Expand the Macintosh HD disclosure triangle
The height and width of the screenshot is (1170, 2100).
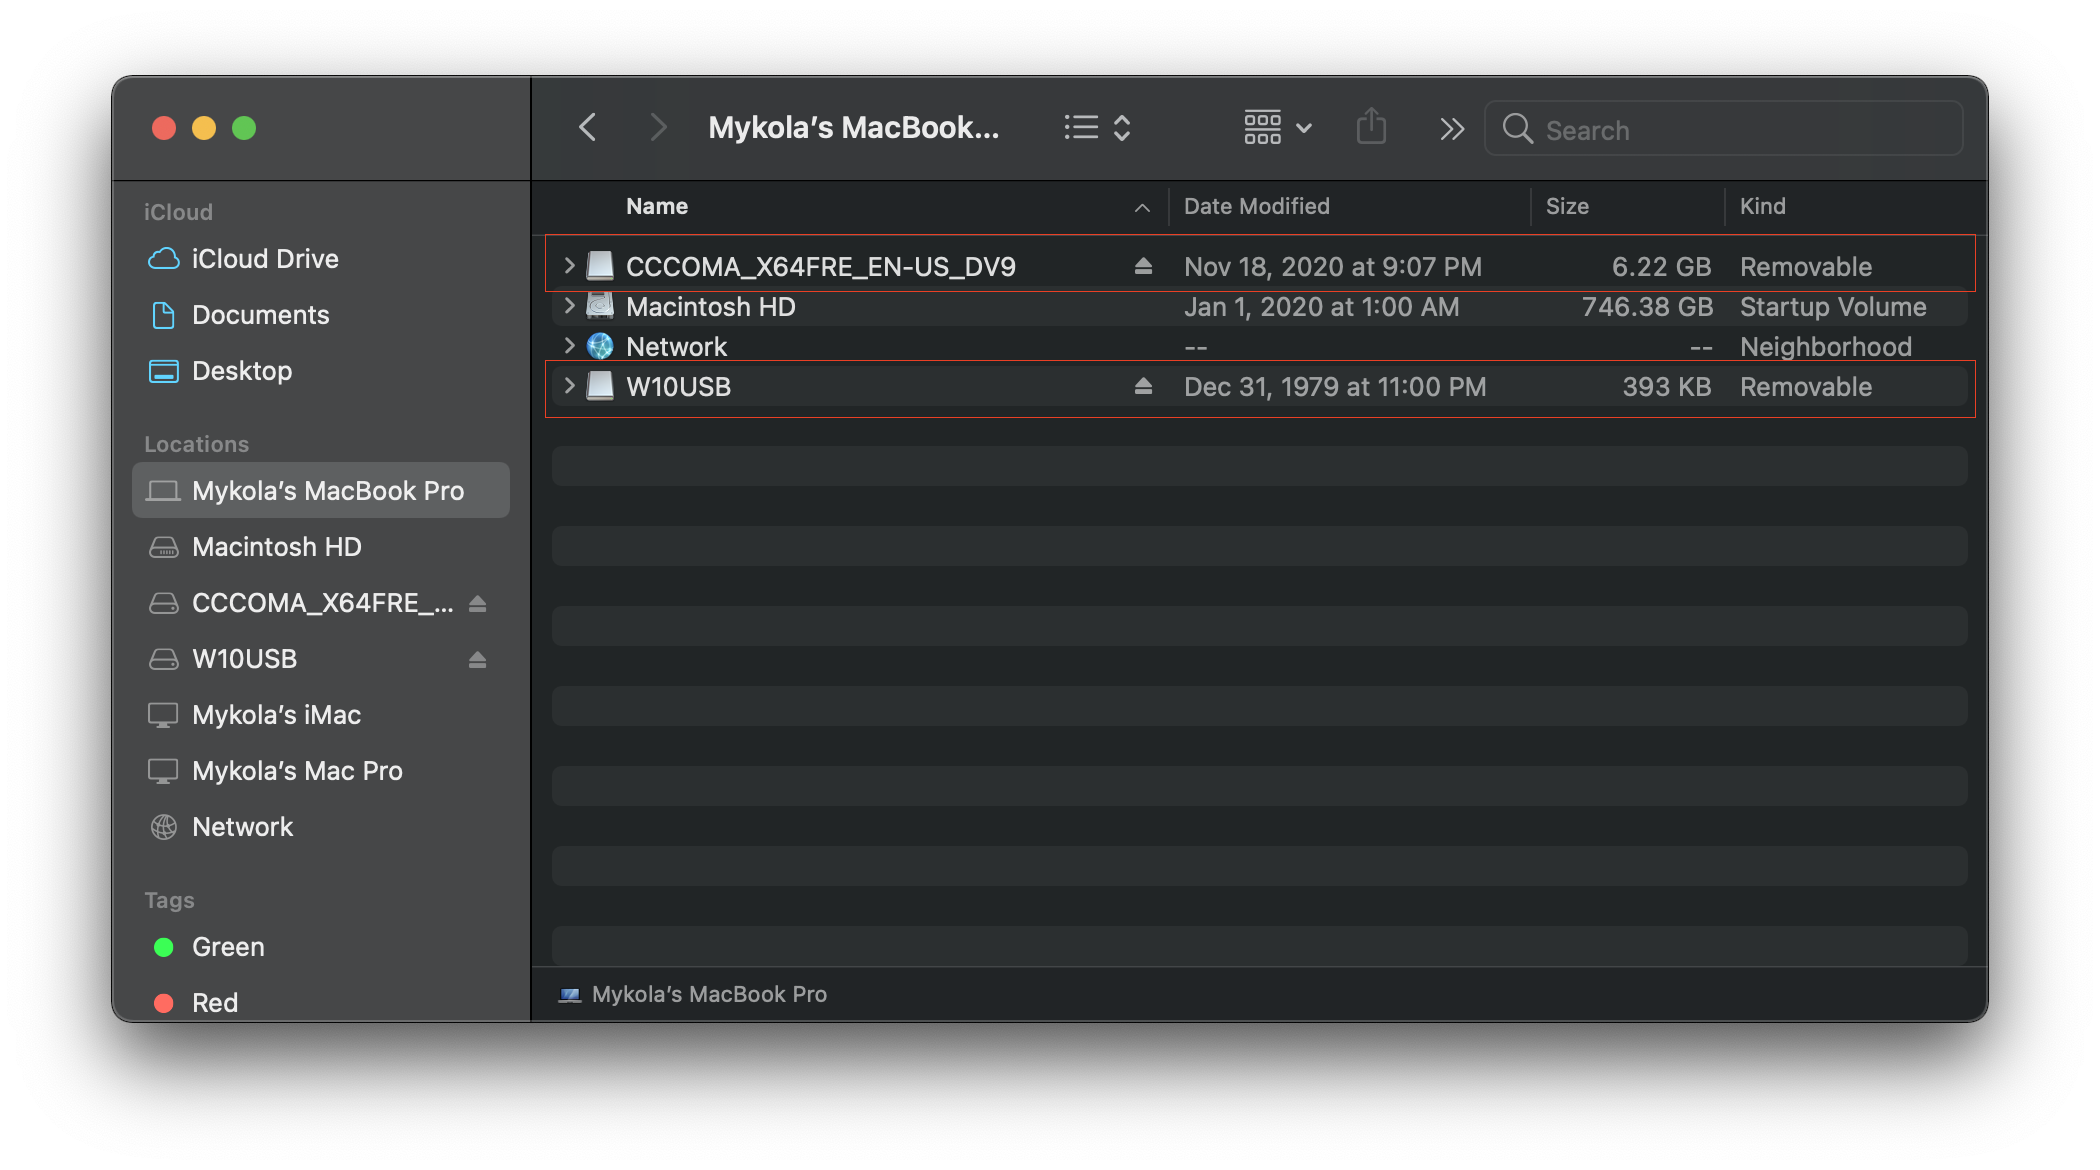click(x=567, y=305)
